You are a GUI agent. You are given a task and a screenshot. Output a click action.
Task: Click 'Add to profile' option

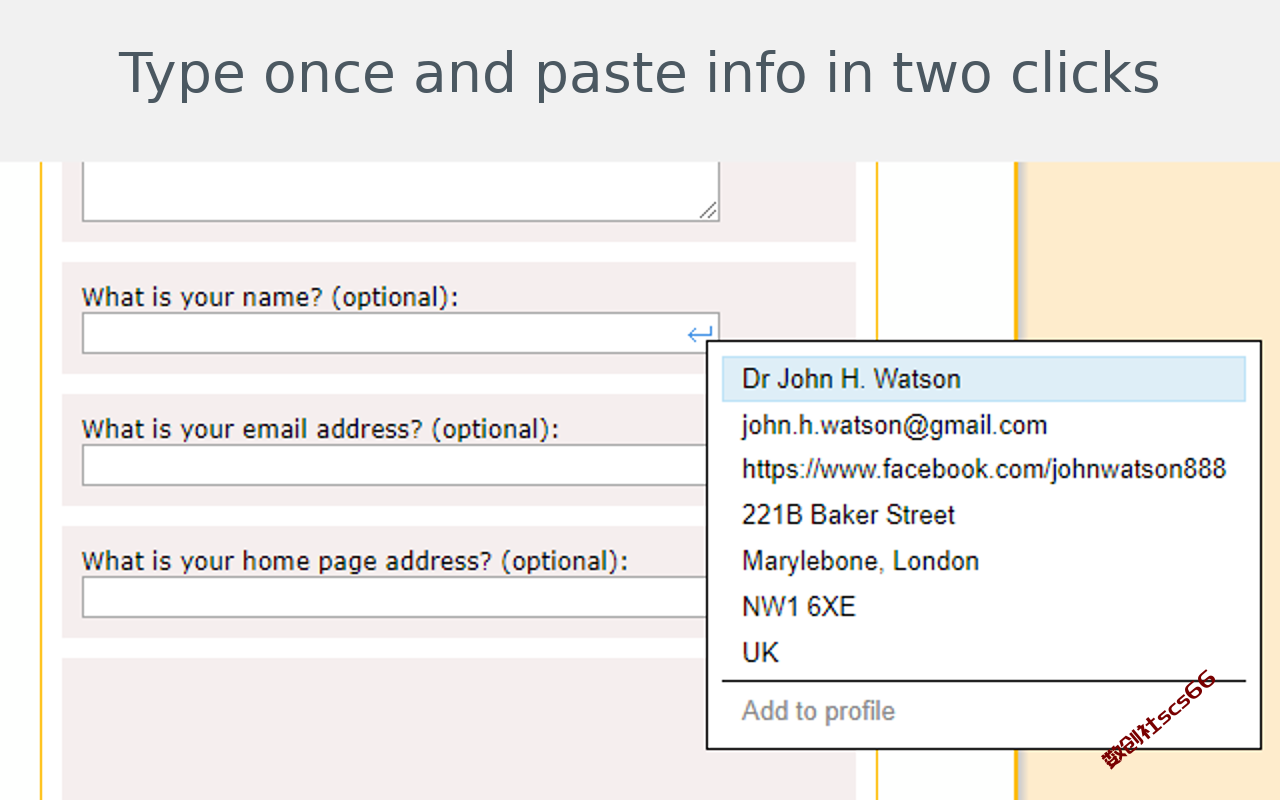(x=818, y=711)
